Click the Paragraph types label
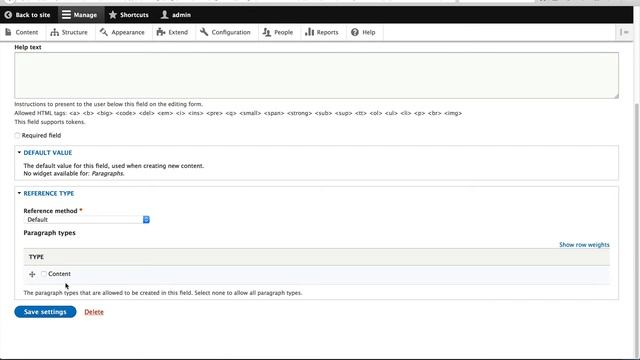640x360 pixels. tap(49, 233)
